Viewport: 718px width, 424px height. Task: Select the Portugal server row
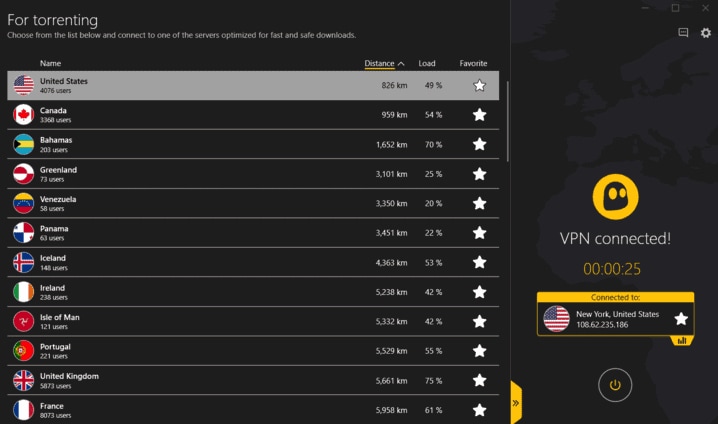(x=253, y=351)
